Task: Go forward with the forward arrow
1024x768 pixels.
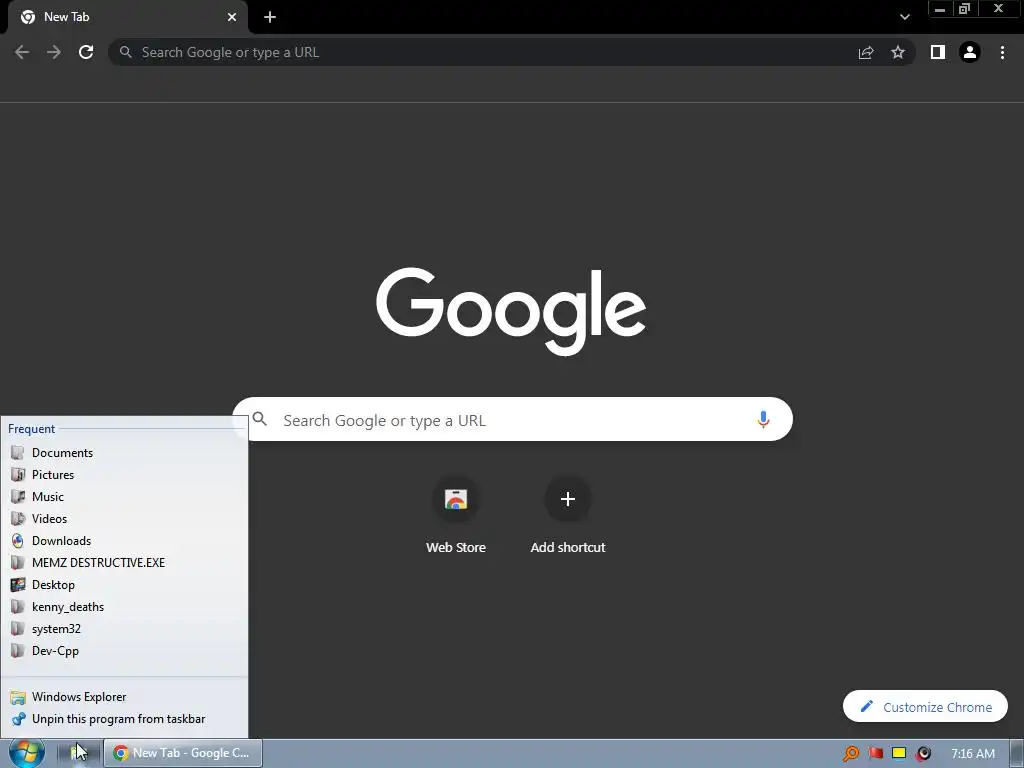Action: (54, 52)
